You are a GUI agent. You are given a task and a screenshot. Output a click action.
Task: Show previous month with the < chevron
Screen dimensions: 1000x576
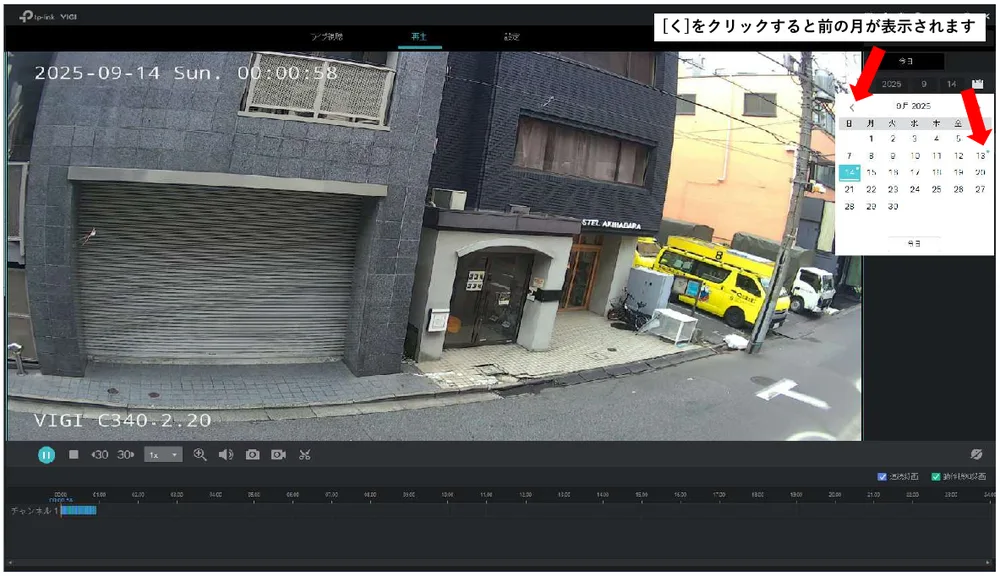[852, 107]
